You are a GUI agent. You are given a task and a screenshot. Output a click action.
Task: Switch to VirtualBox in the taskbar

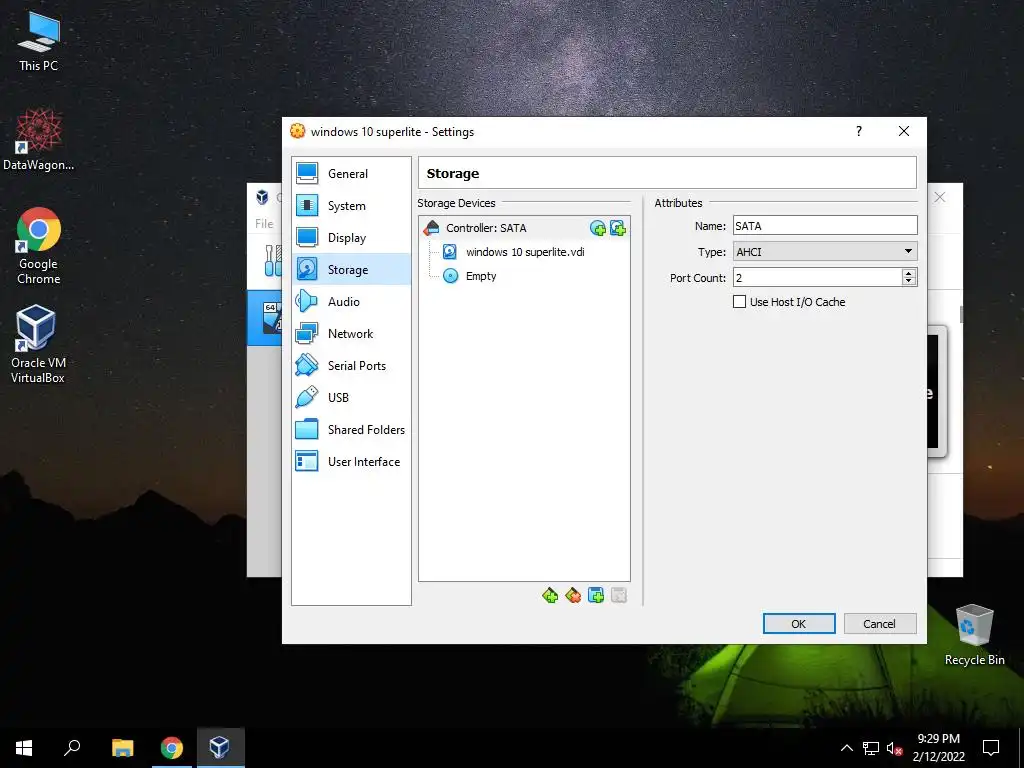tap(220, 748)
